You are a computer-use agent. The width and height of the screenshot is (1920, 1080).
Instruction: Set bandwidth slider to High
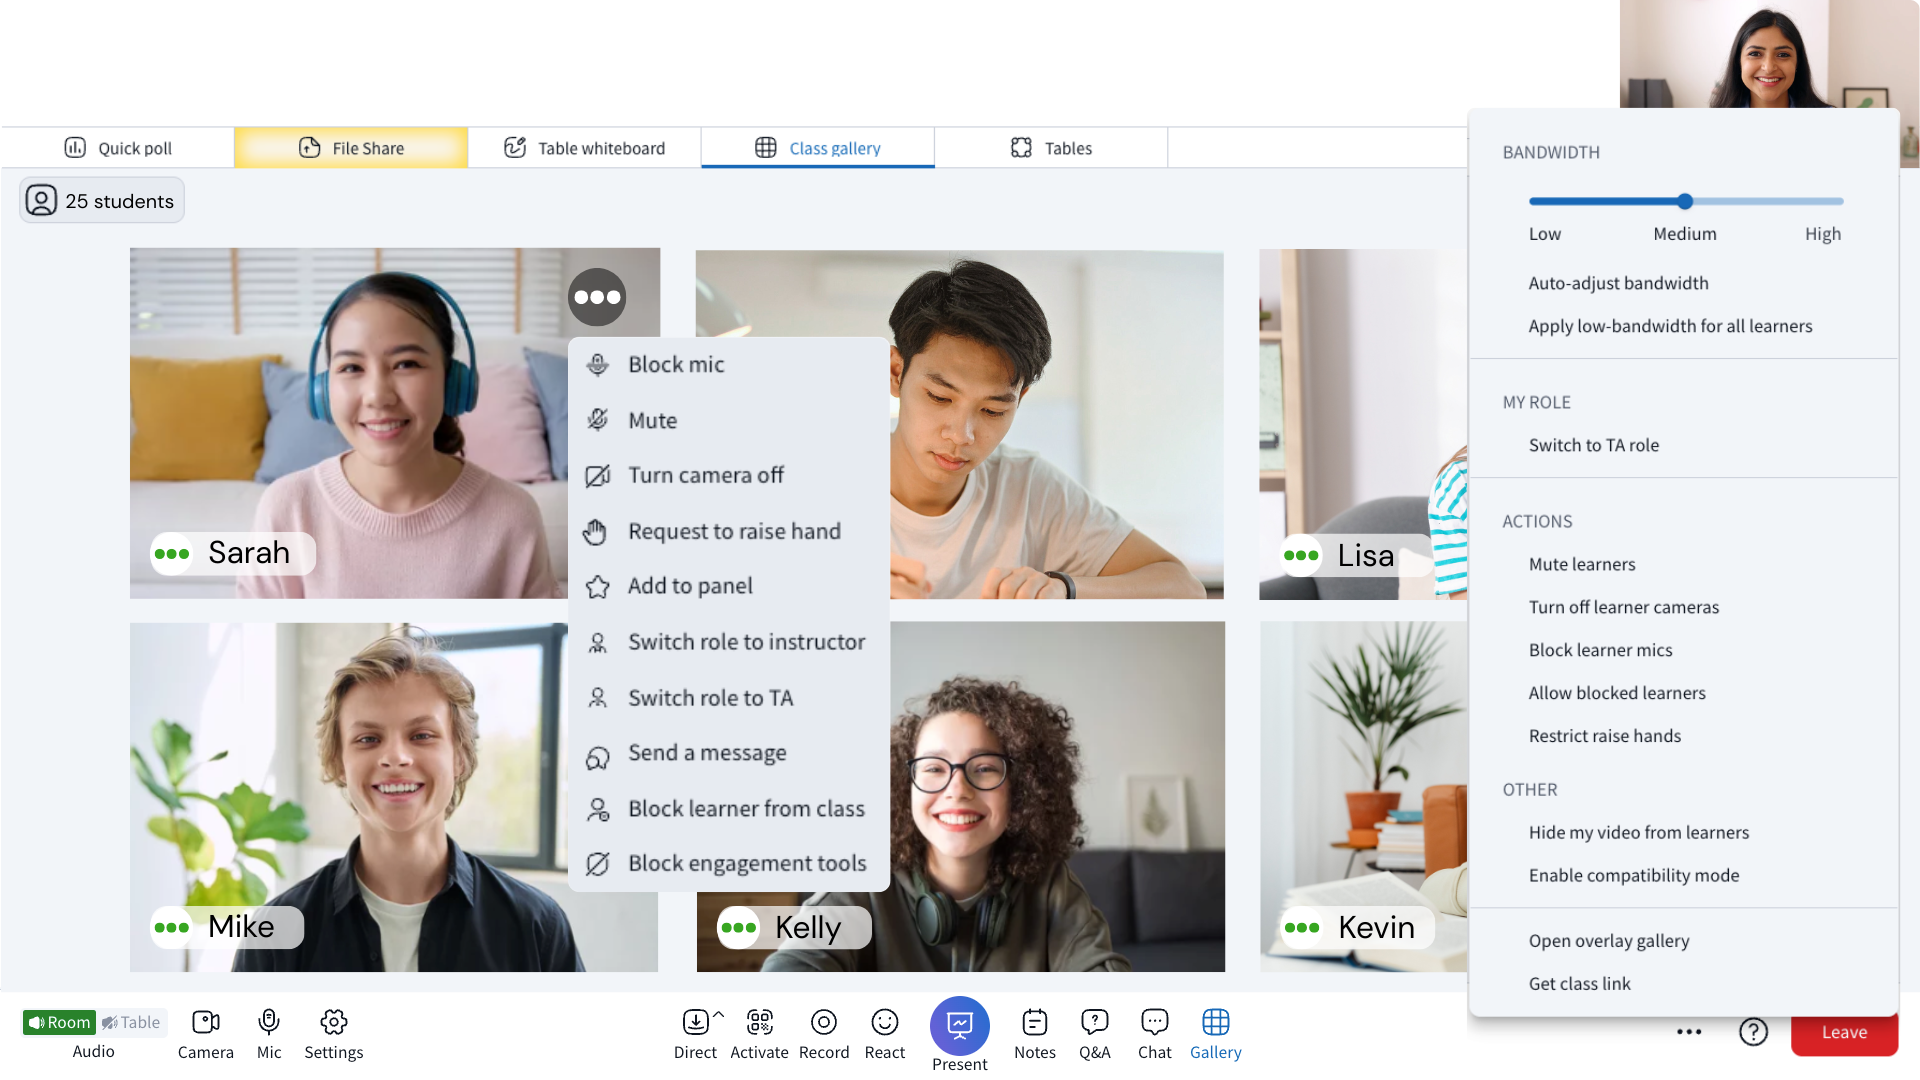tap(1841, 202)
